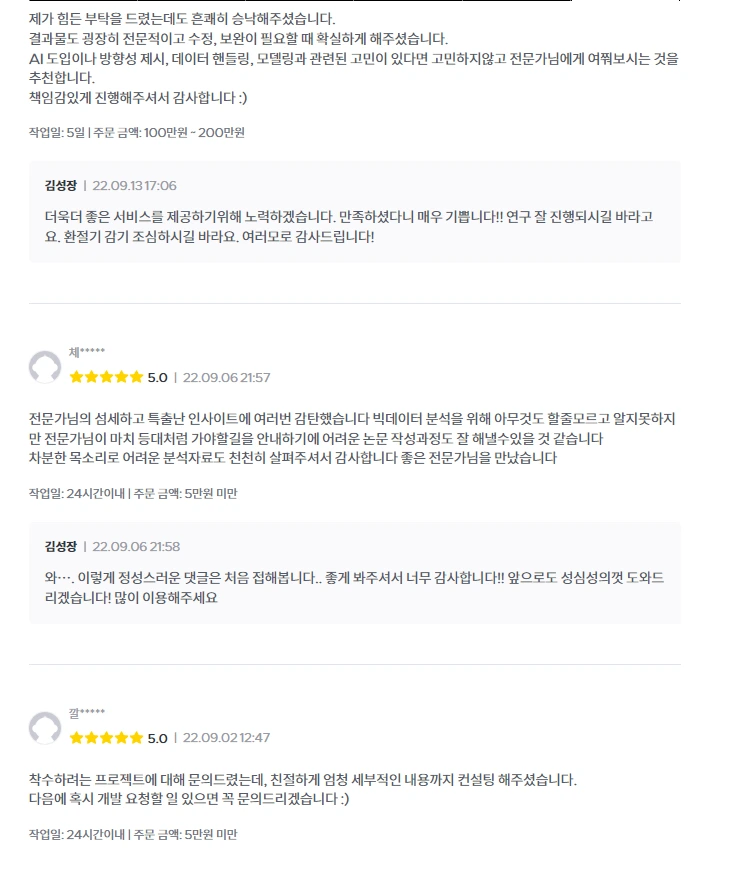
Task: Click the seller reply text starting with 더욱더 좋은 서비스
Action: (349, 227)
